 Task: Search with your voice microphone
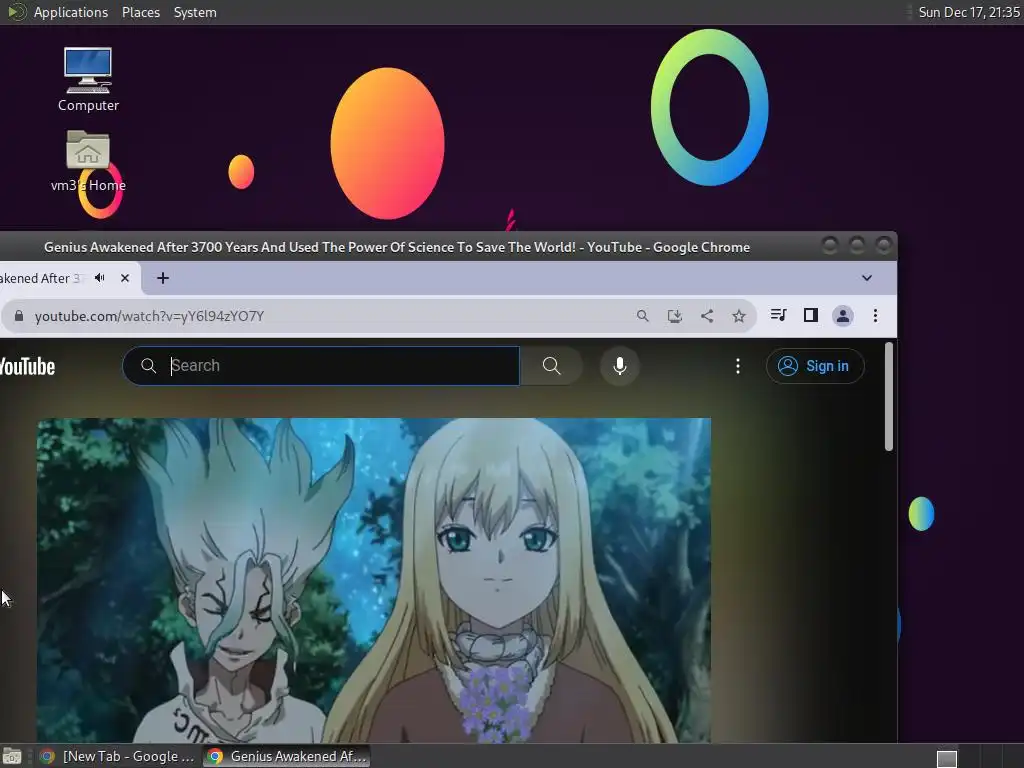pos(620,366)
